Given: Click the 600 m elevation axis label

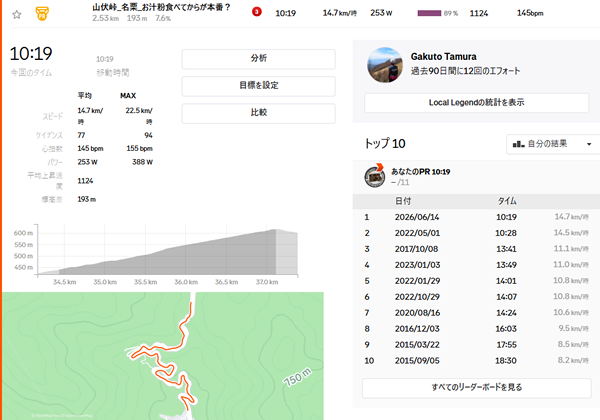Looking at the screenshot, I should point(23,233).
